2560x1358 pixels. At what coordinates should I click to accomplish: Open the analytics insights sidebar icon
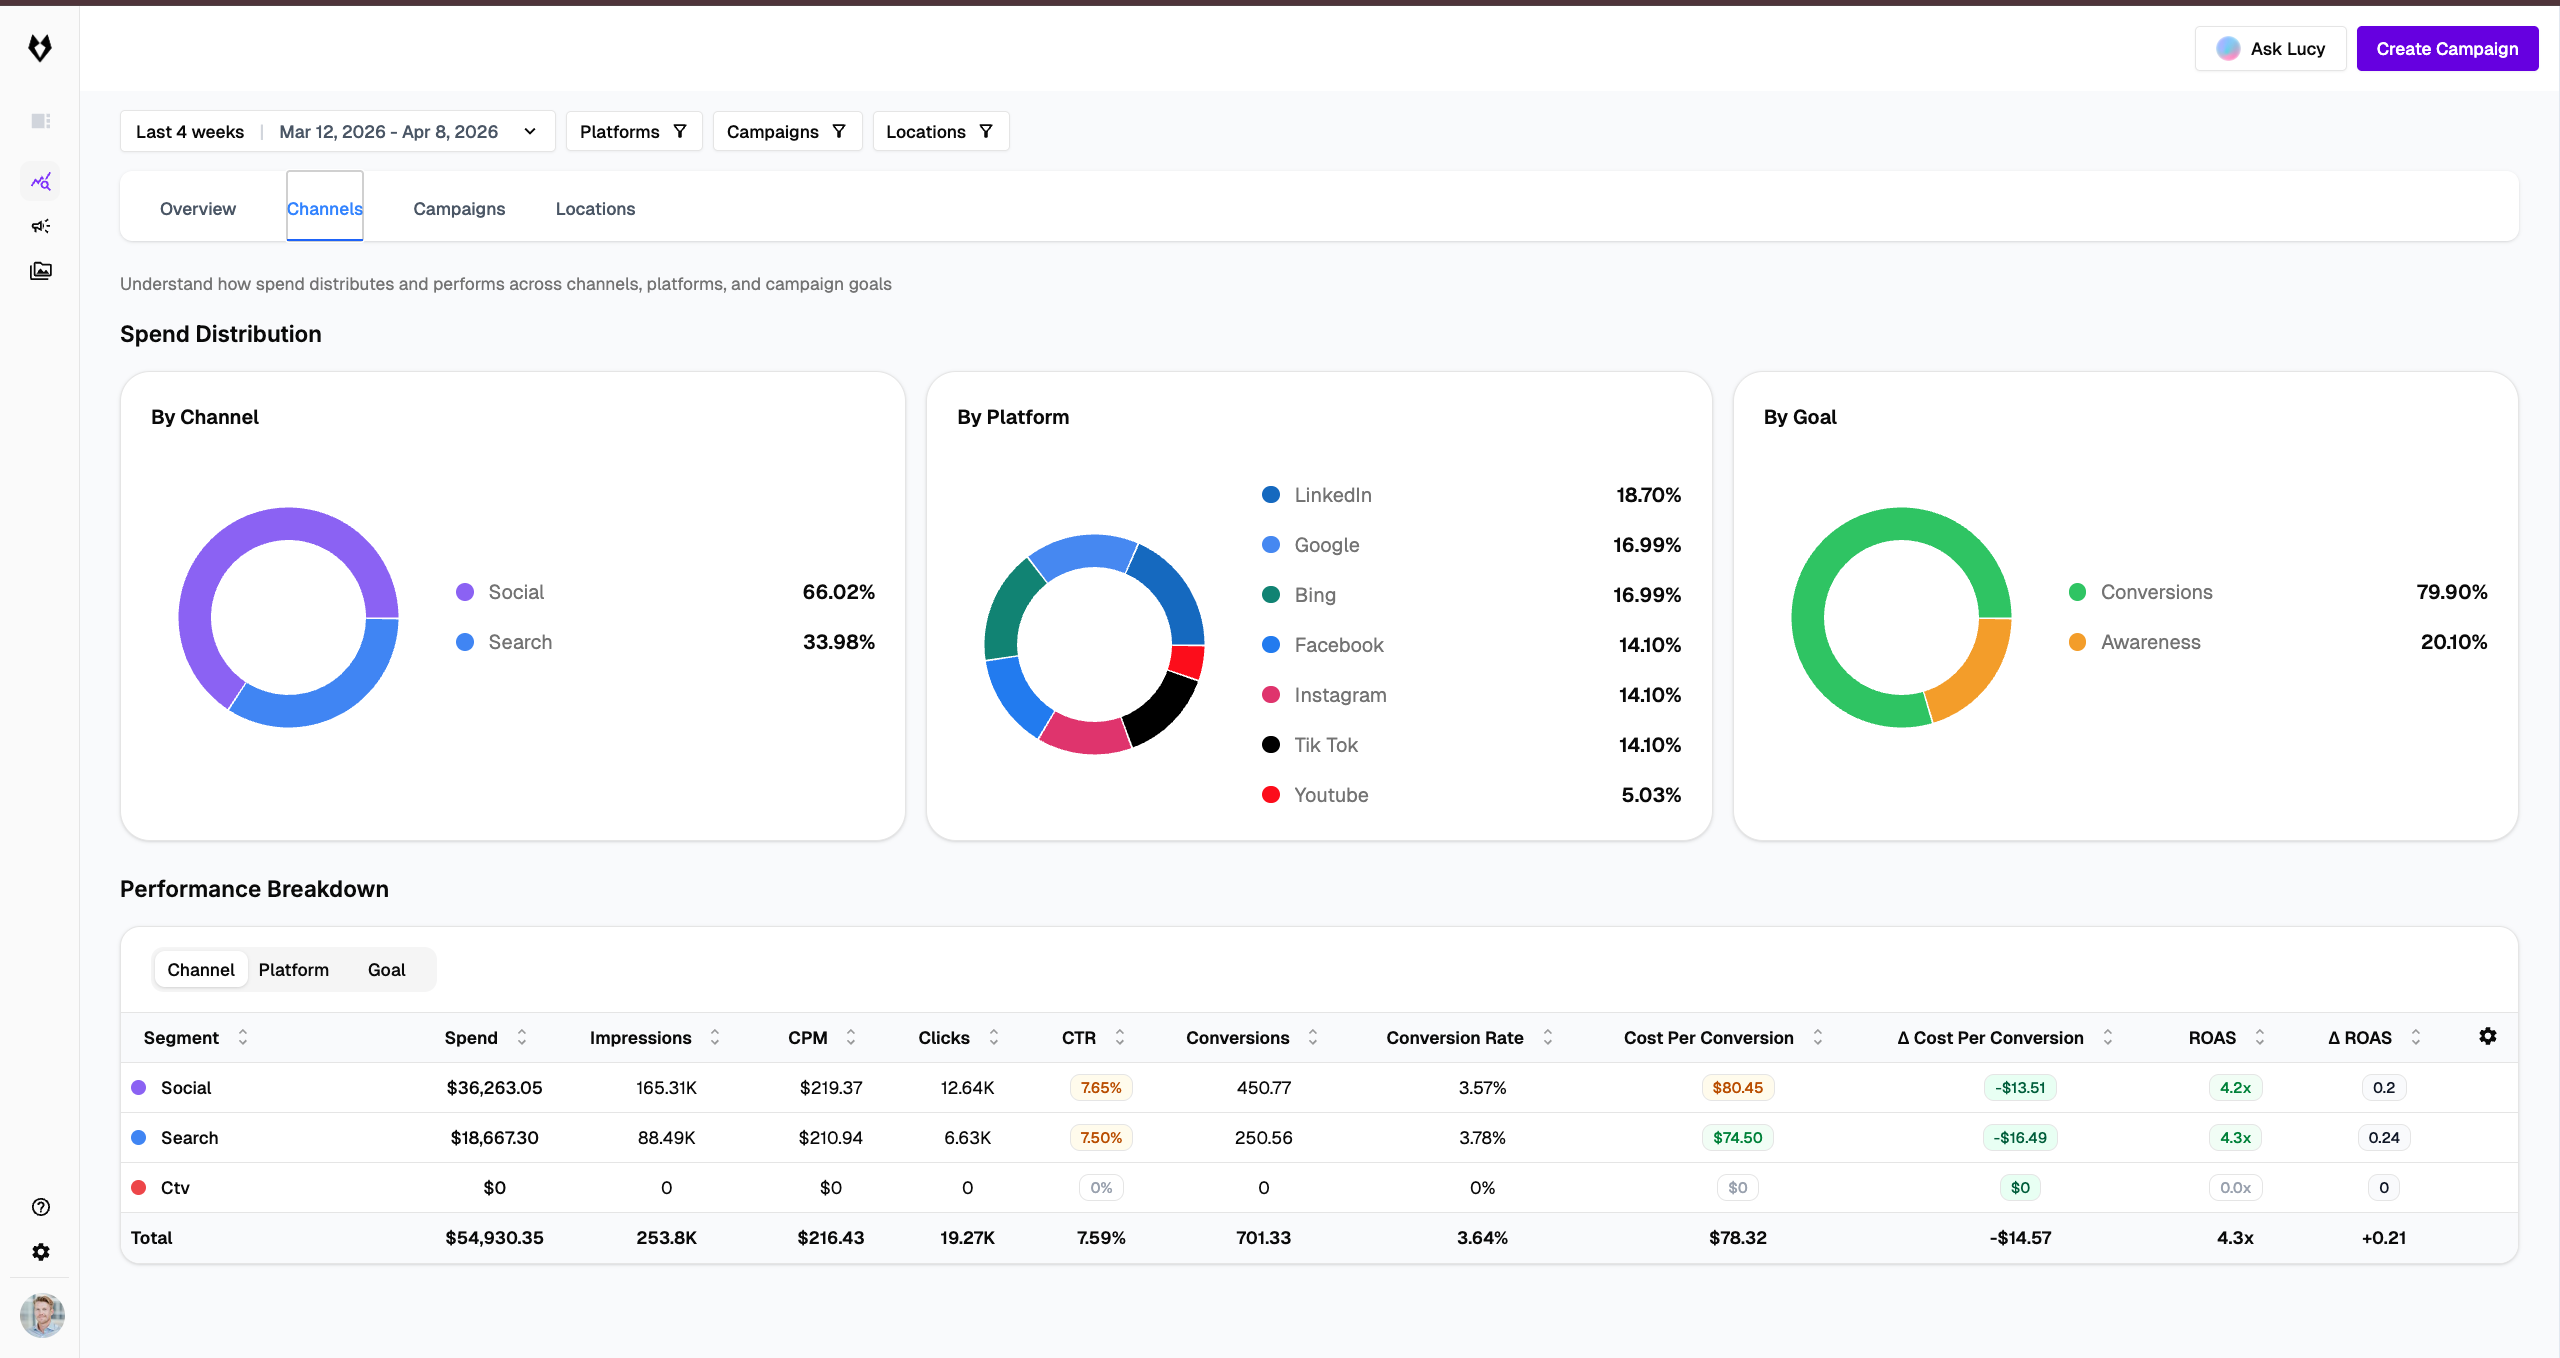pos(41,181)
